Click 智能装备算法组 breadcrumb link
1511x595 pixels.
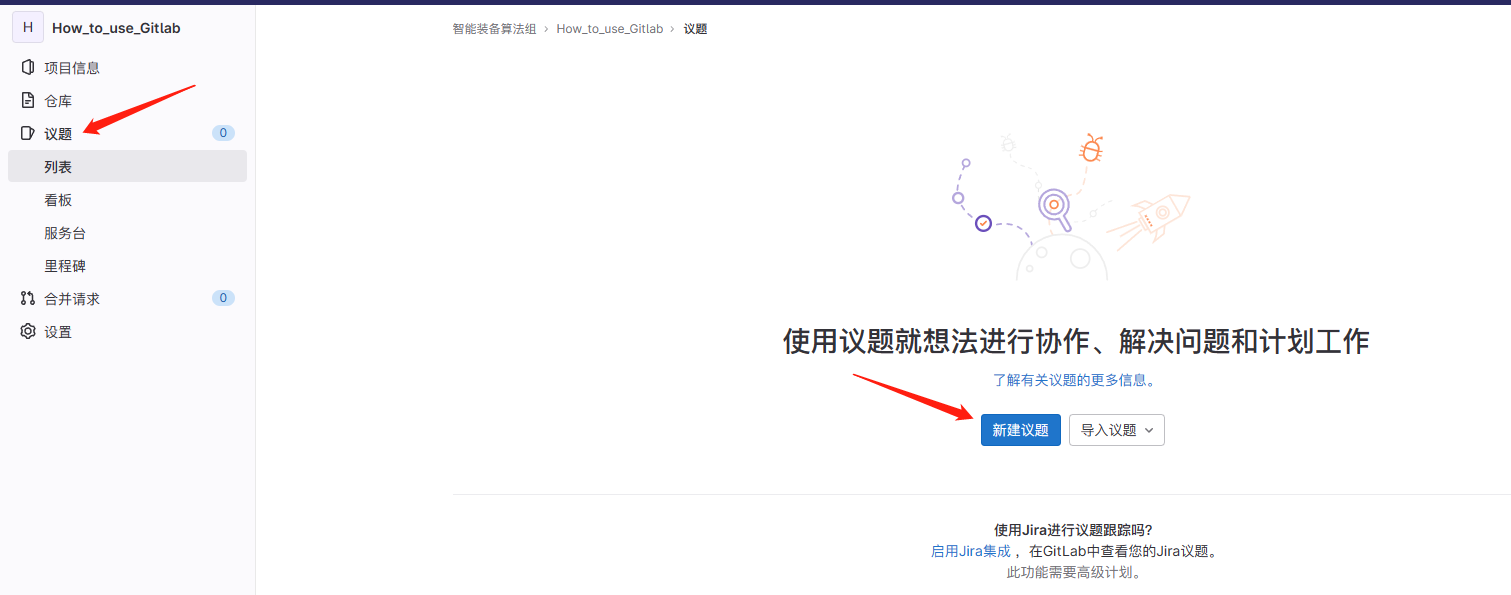[494, 29]
